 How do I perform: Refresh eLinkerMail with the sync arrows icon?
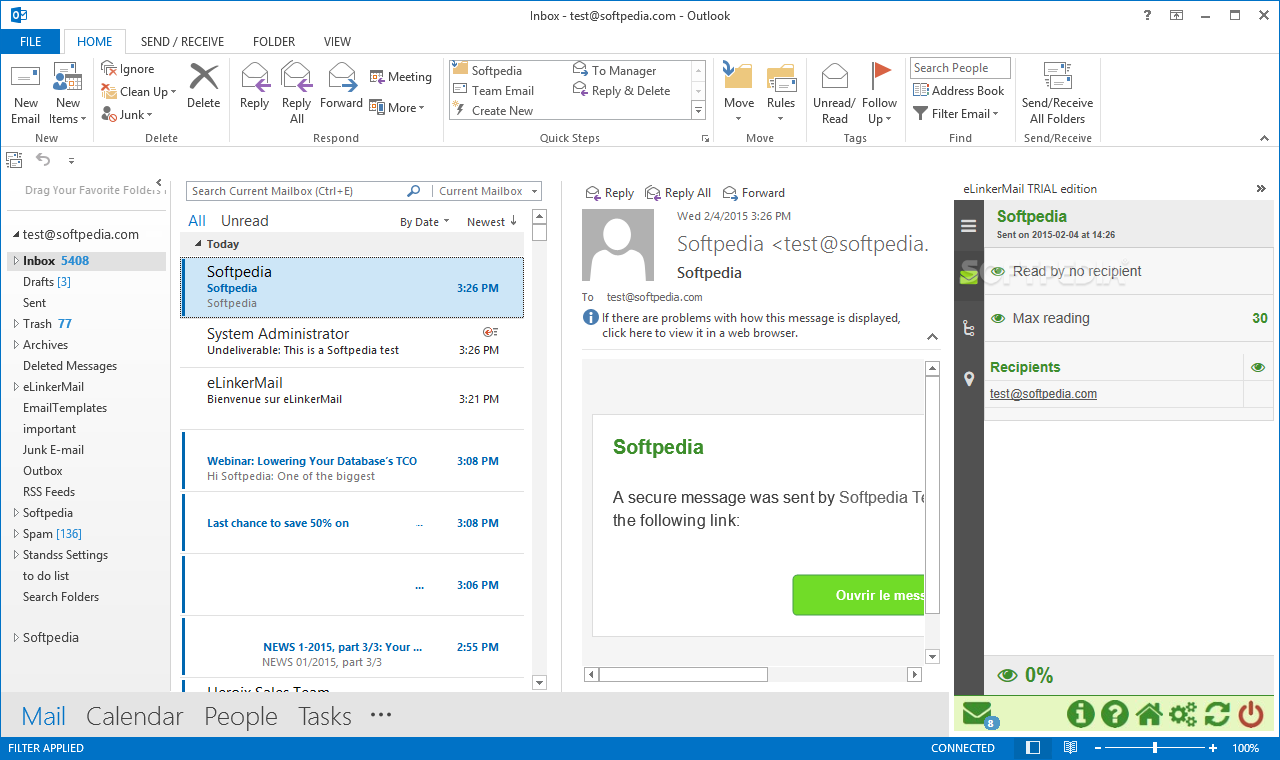pos(1217,714)
